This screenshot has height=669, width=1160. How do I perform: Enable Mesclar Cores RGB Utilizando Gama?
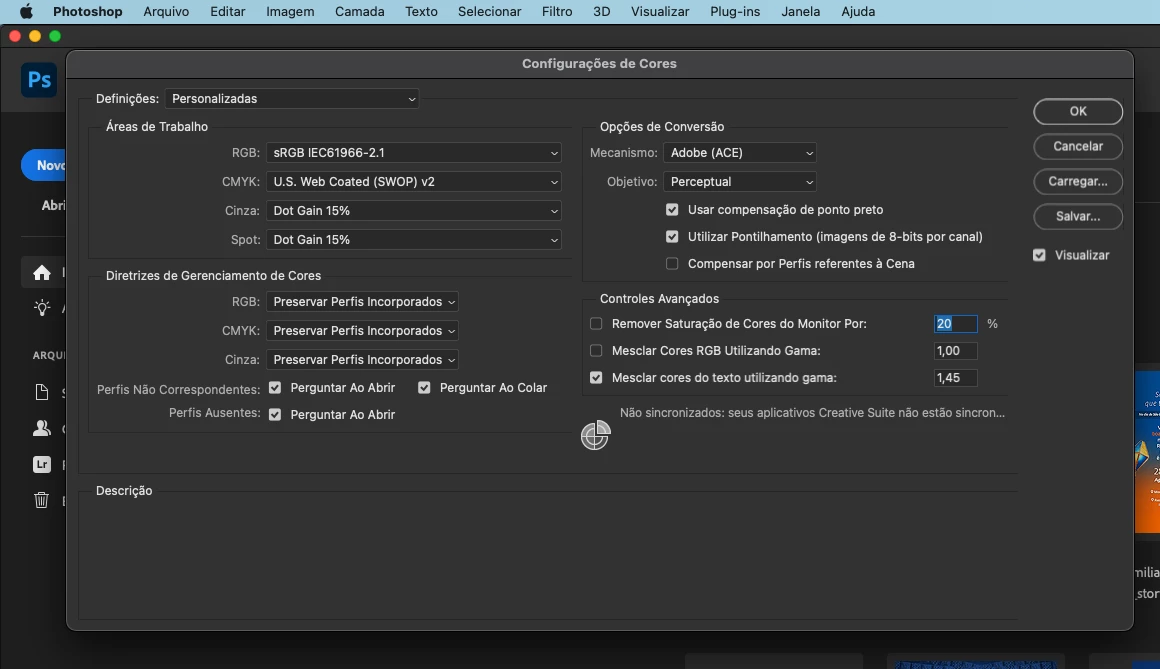[x=596, y=351]
